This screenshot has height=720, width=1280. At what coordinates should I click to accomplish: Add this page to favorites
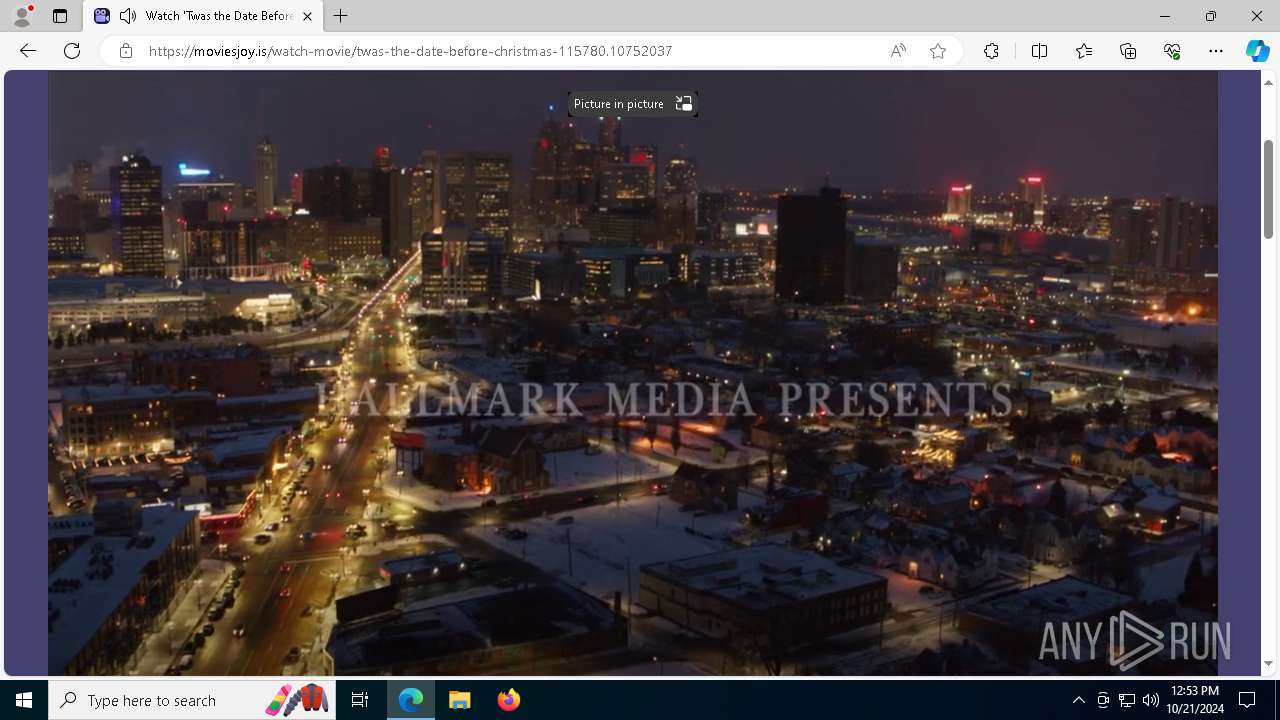click(938, 51)
